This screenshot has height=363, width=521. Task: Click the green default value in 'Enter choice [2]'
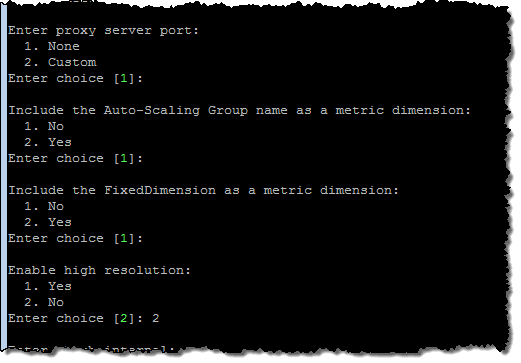[124, 318]
